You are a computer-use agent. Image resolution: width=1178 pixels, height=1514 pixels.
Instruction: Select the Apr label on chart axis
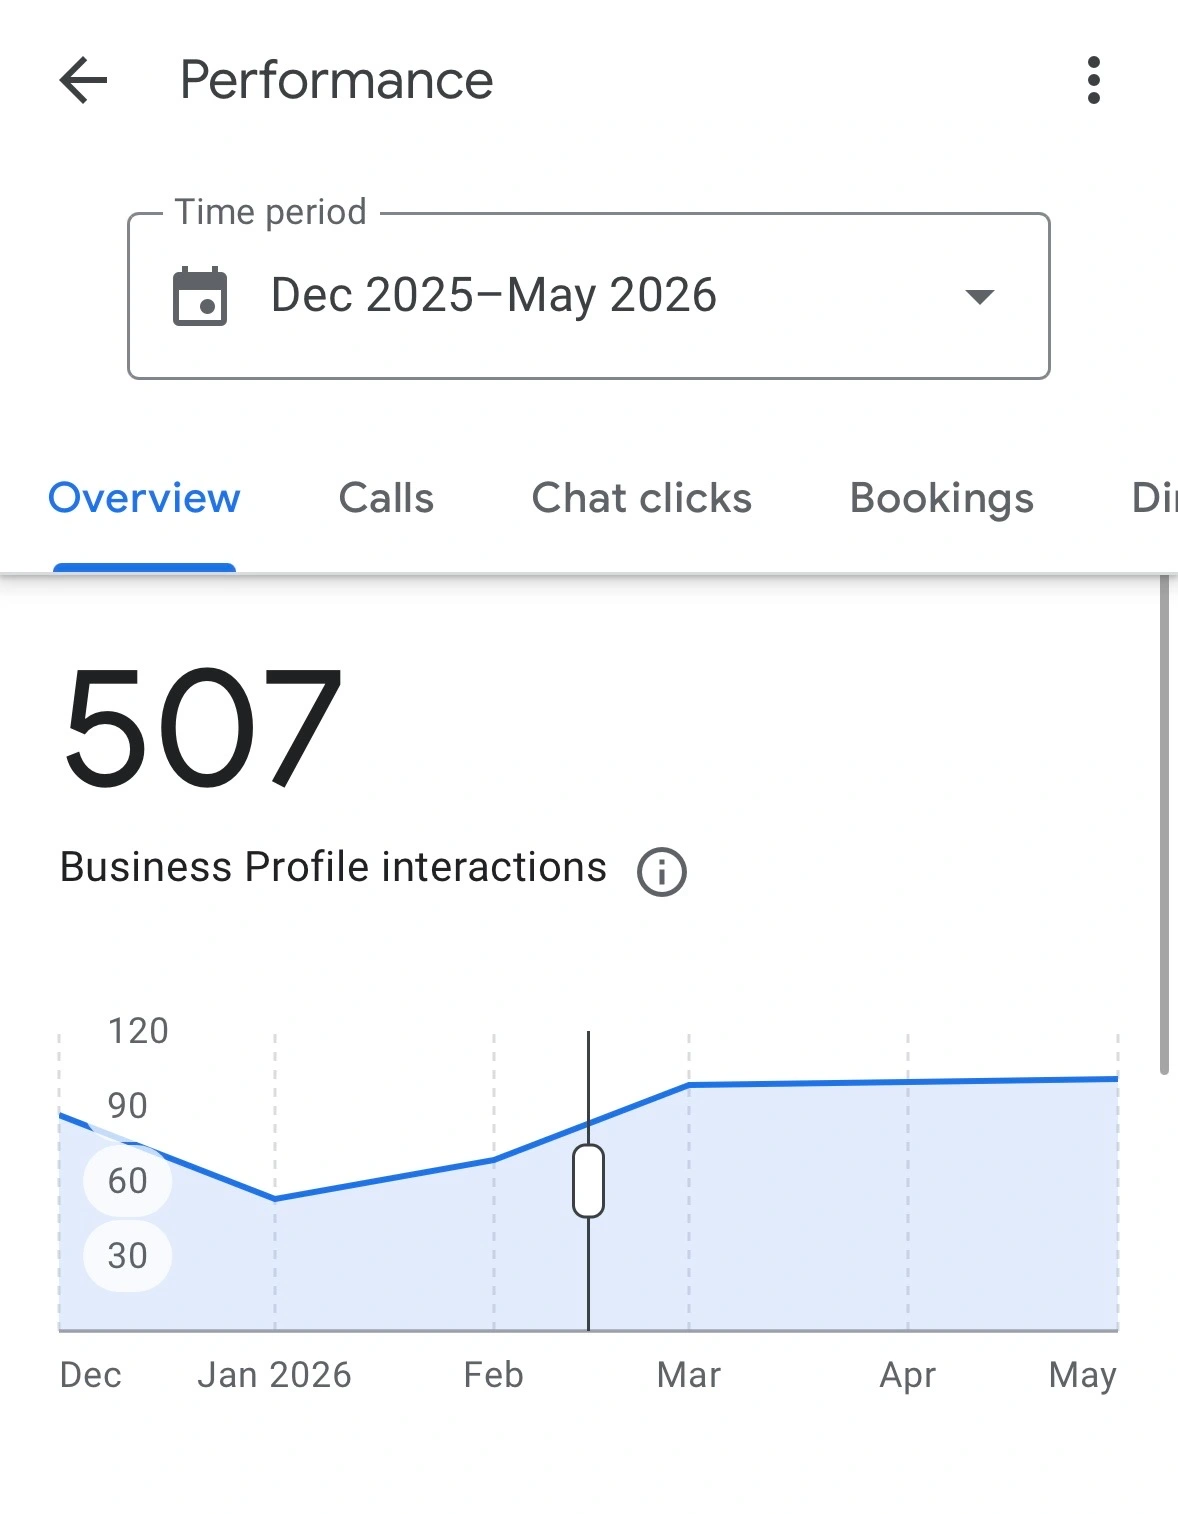tap(908, 1376)
